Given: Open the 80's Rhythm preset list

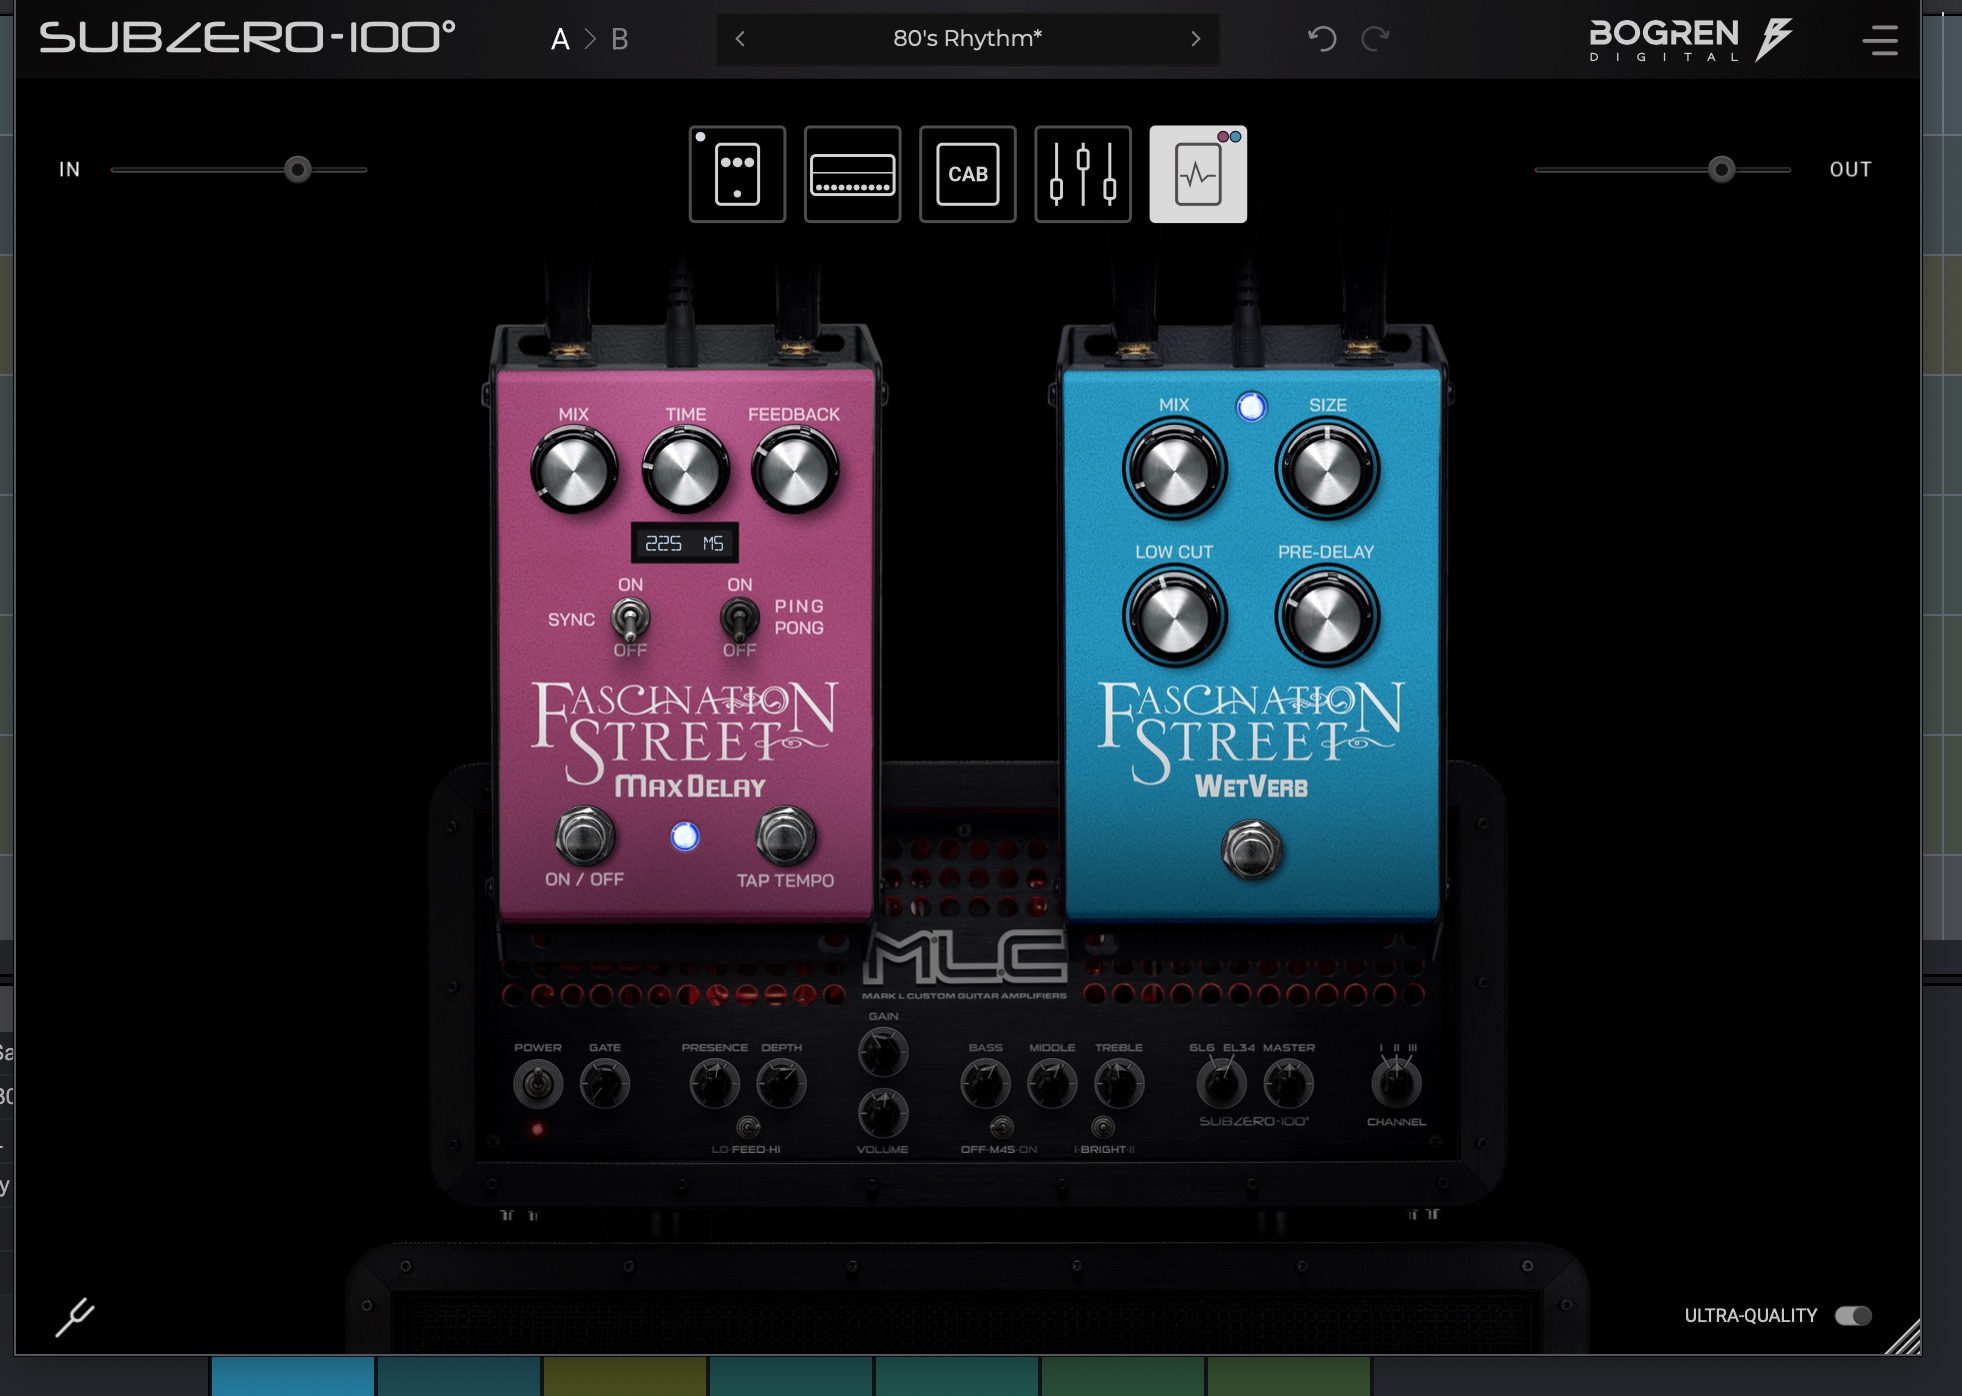Looking at the screenshot, I should (967, 39).
